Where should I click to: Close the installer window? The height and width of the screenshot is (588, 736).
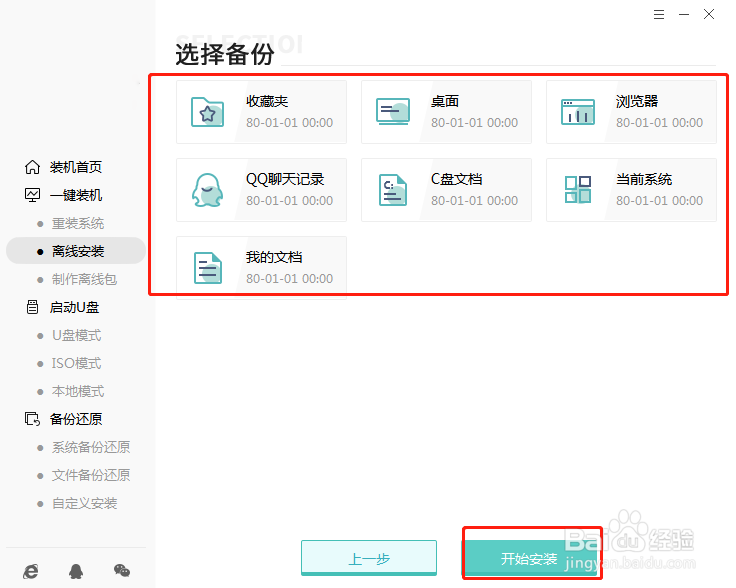tap(709, 15)
